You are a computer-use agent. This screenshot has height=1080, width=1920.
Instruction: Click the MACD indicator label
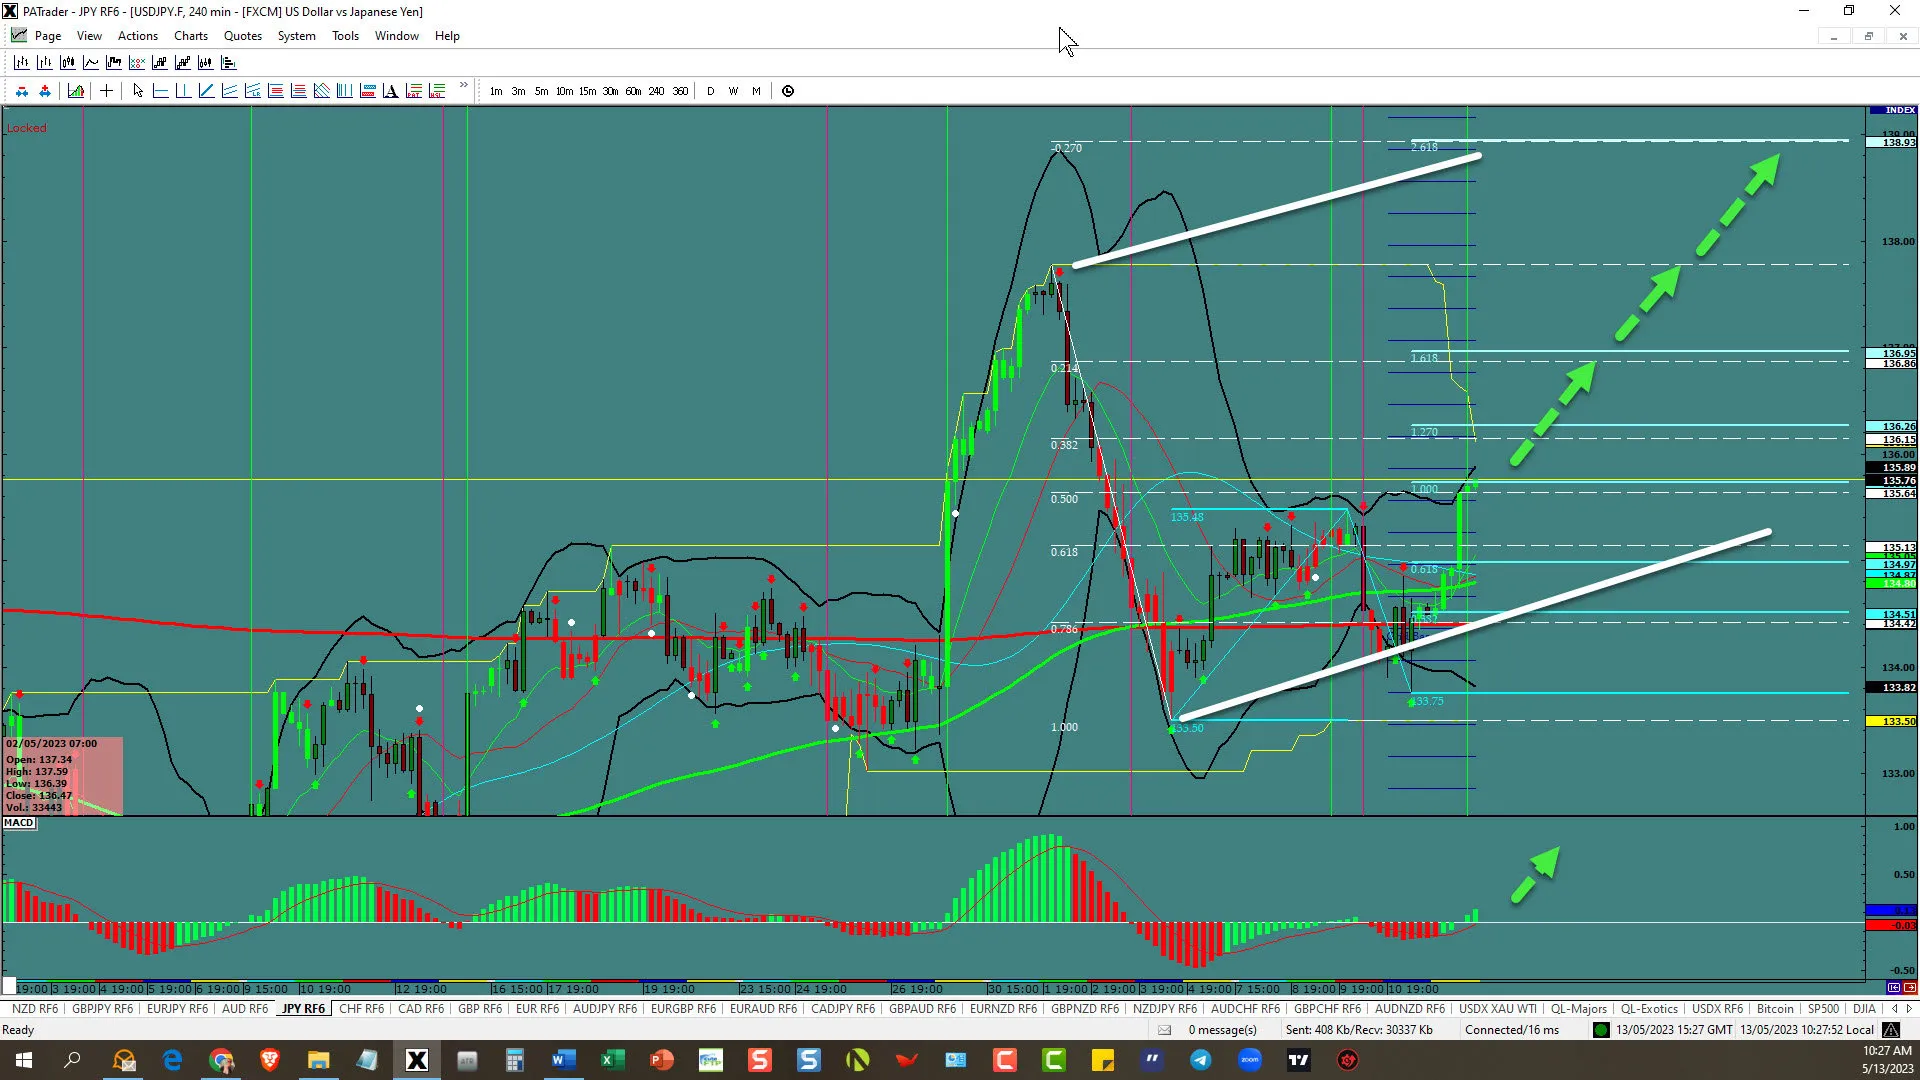[19, 823]
